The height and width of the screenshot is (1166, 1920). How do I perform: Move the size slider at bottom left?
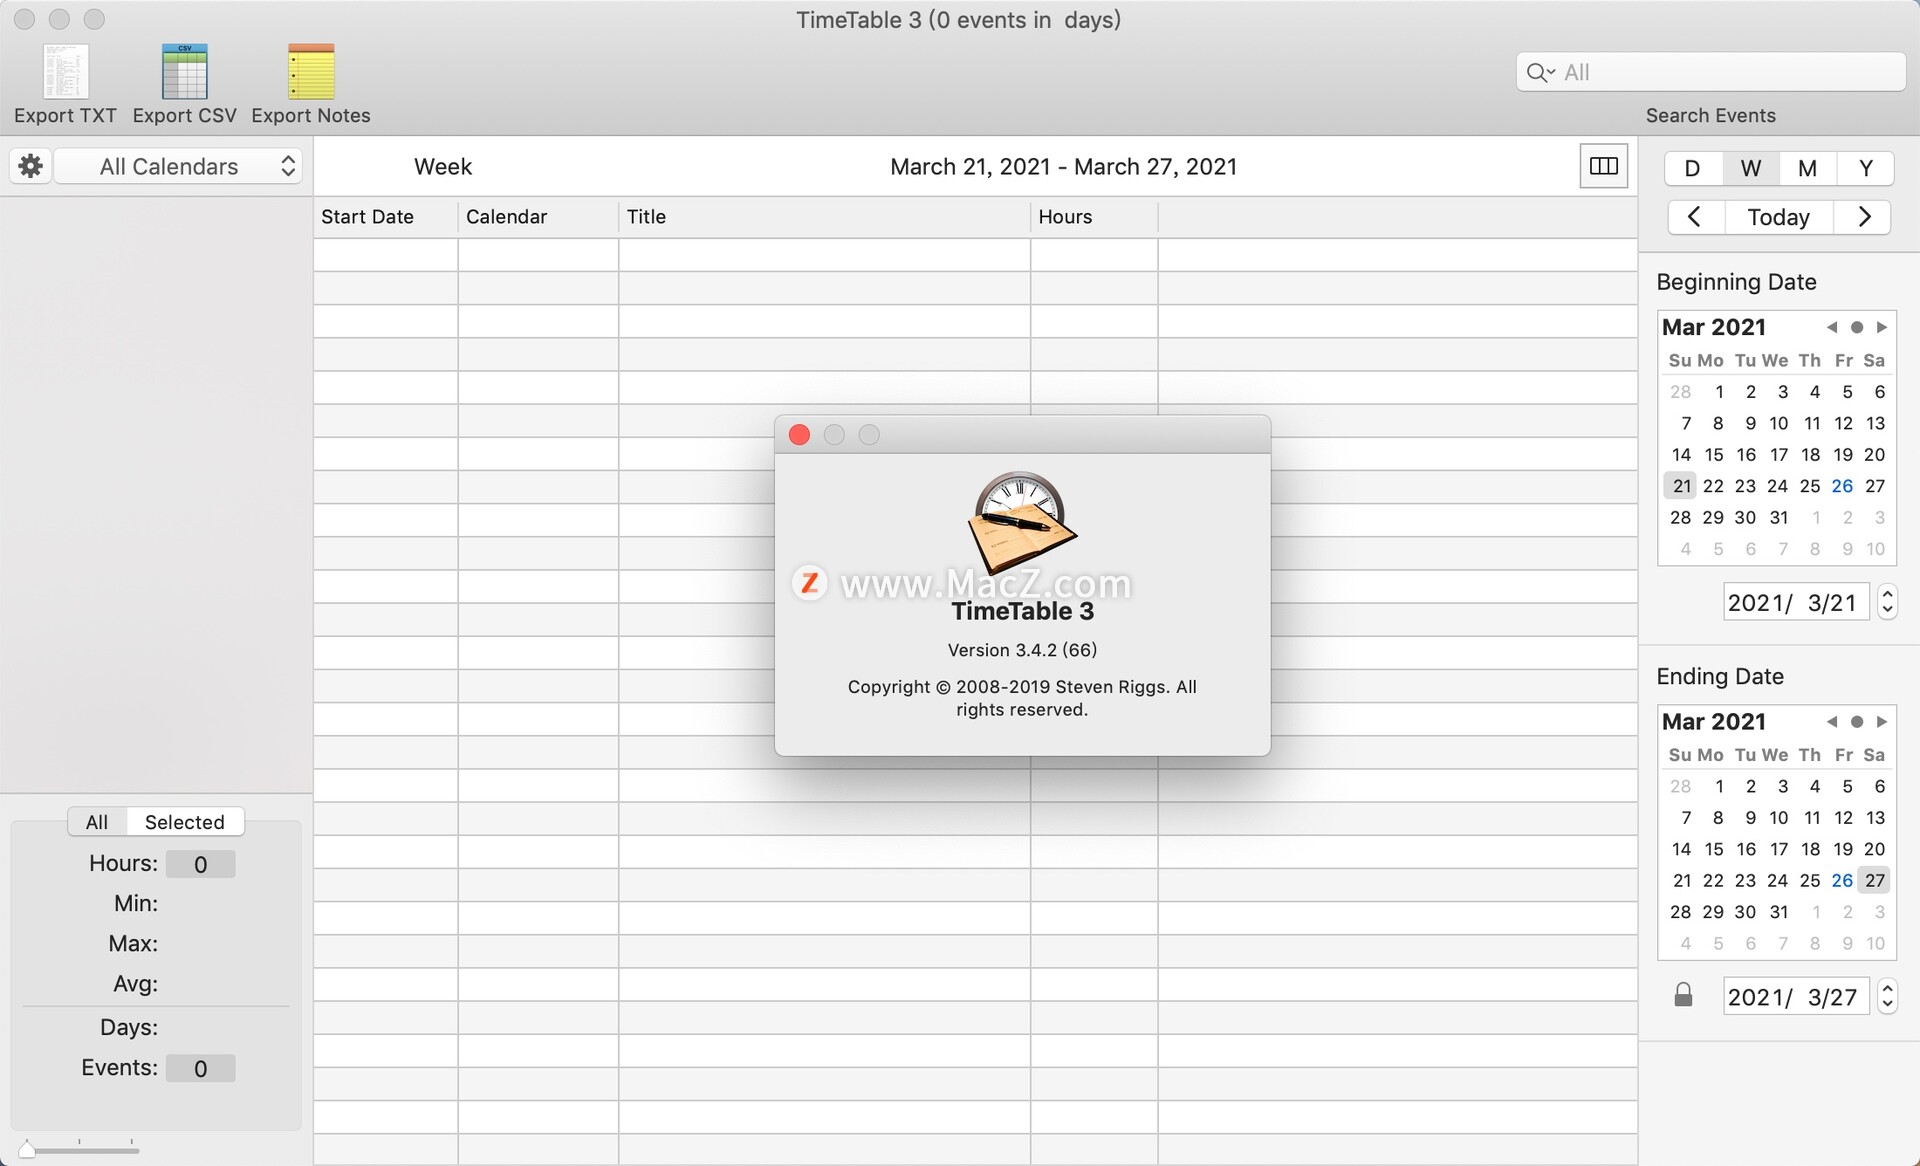click(x=27, y=1150)
